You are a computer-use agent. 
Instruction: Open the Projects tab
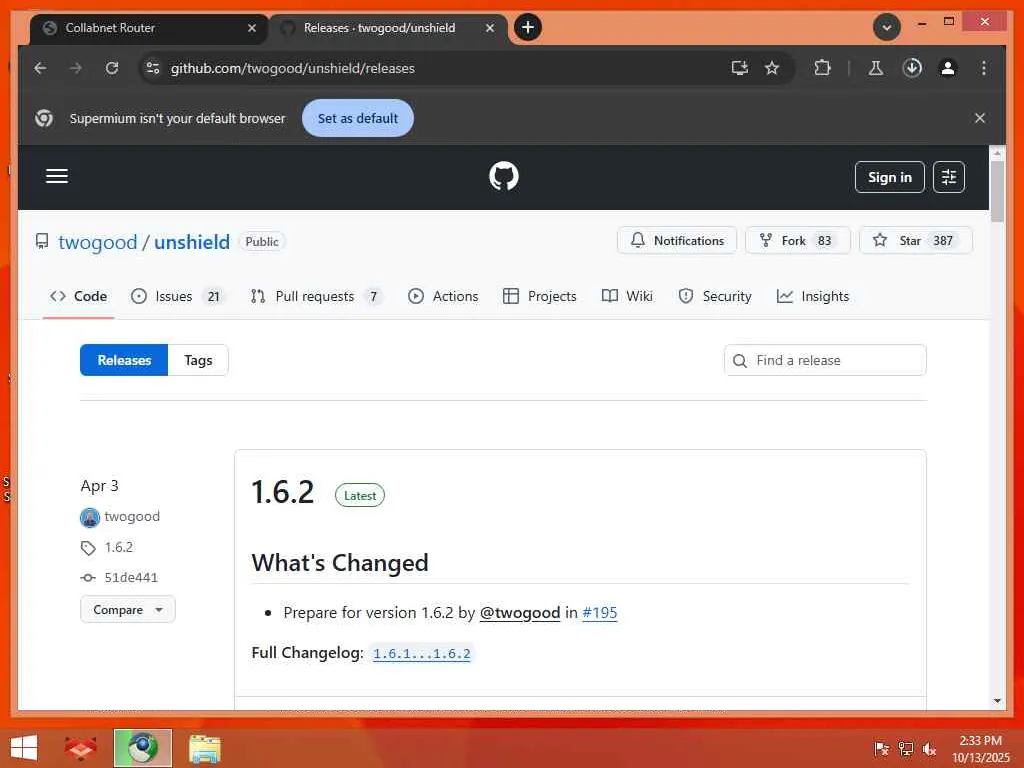pos(539,296)
